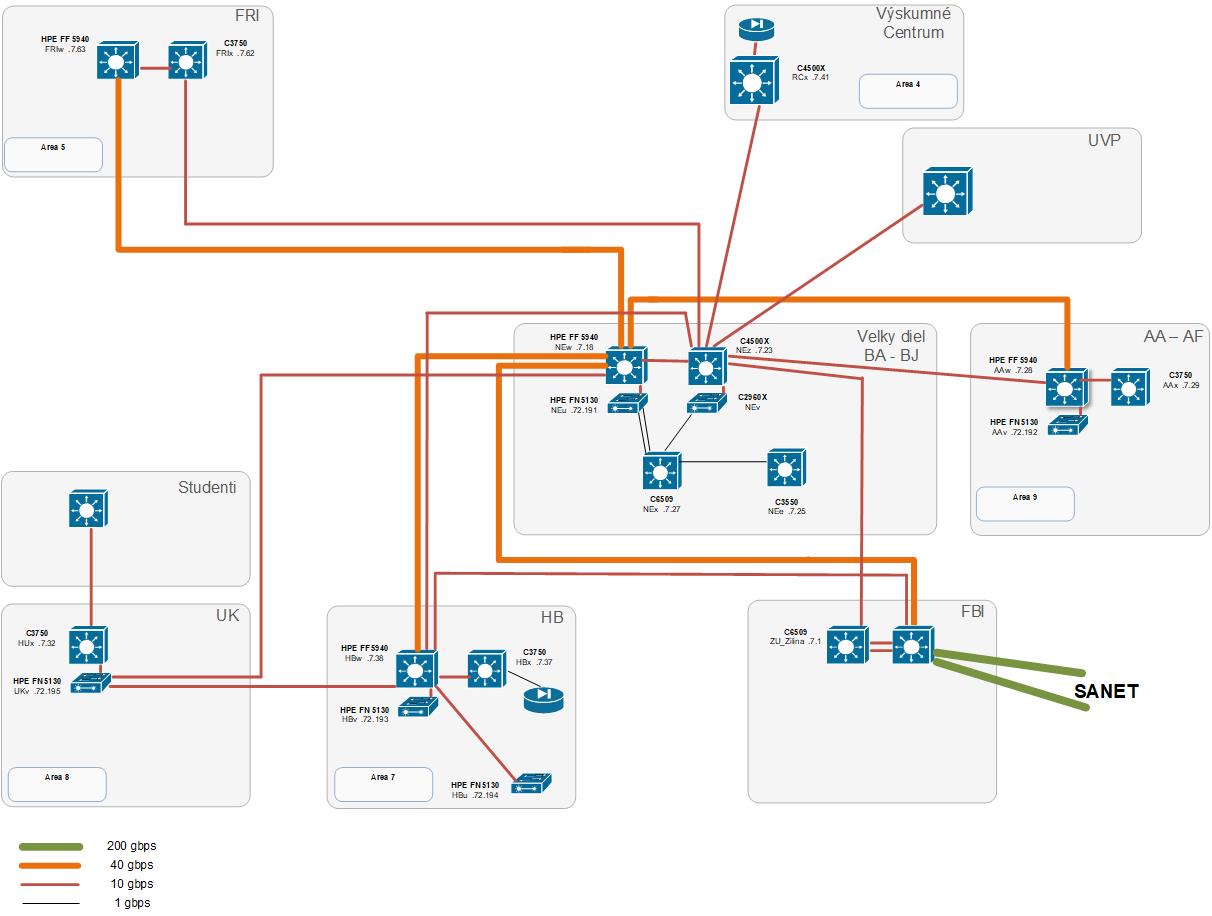1212x916 pixels.
Task: Select the UVP group title
Action: tap(1105, 140)
